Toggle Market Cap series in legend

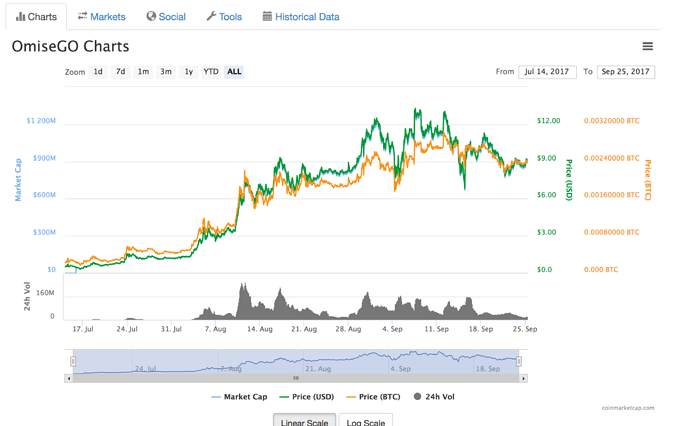pyautogui.click(x=239, y=397)
